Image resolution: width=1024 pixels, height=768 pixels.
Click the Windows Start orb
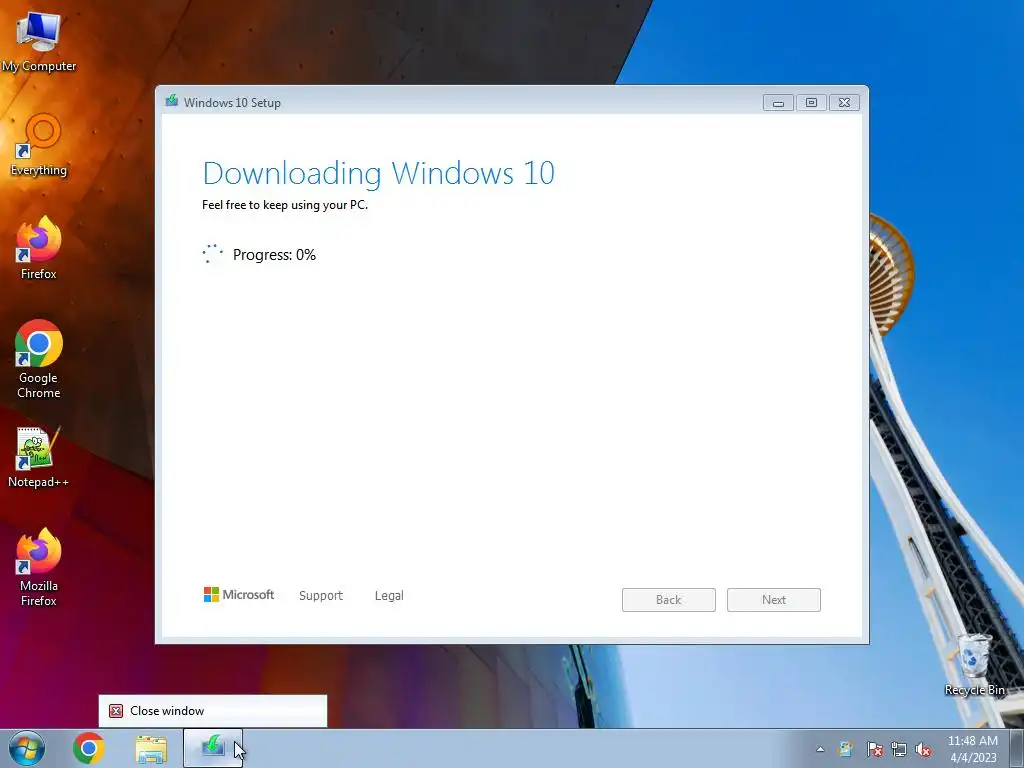click(27, 748)
